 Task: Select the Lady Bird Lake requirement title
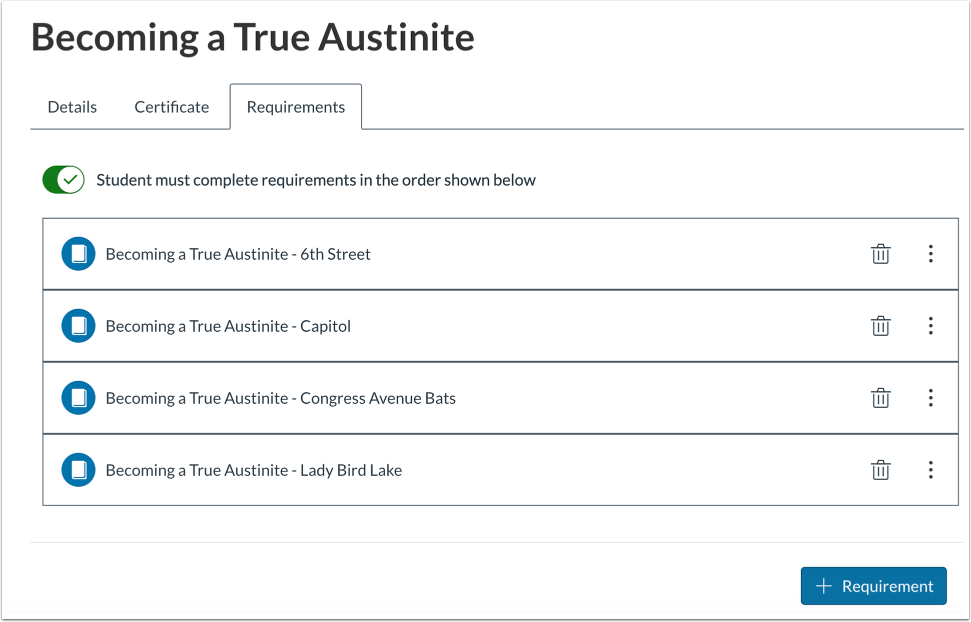click(253, 470)
